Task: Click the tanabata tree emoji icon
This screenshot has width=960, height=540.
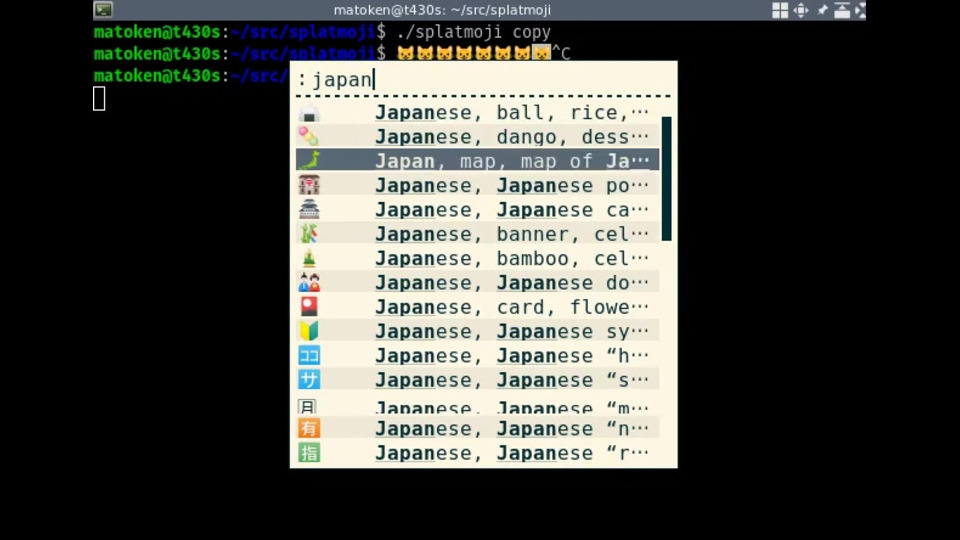Action: 309,233
